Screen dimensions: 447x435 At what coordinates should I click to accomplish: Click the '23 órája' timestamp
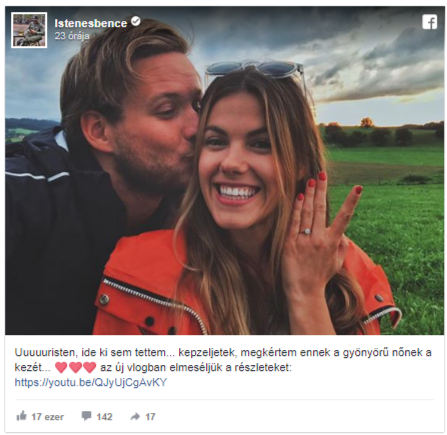coord(72,36)
